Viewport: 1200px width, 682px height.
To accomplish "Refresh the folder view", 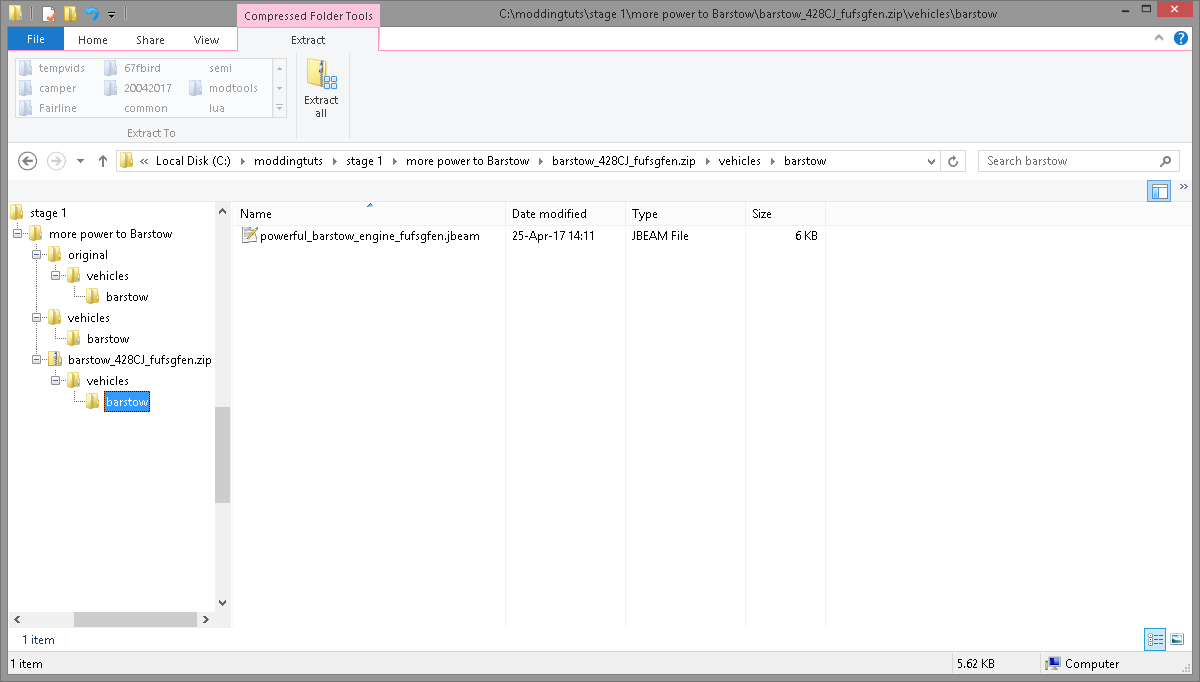I will tap(954, 161).
